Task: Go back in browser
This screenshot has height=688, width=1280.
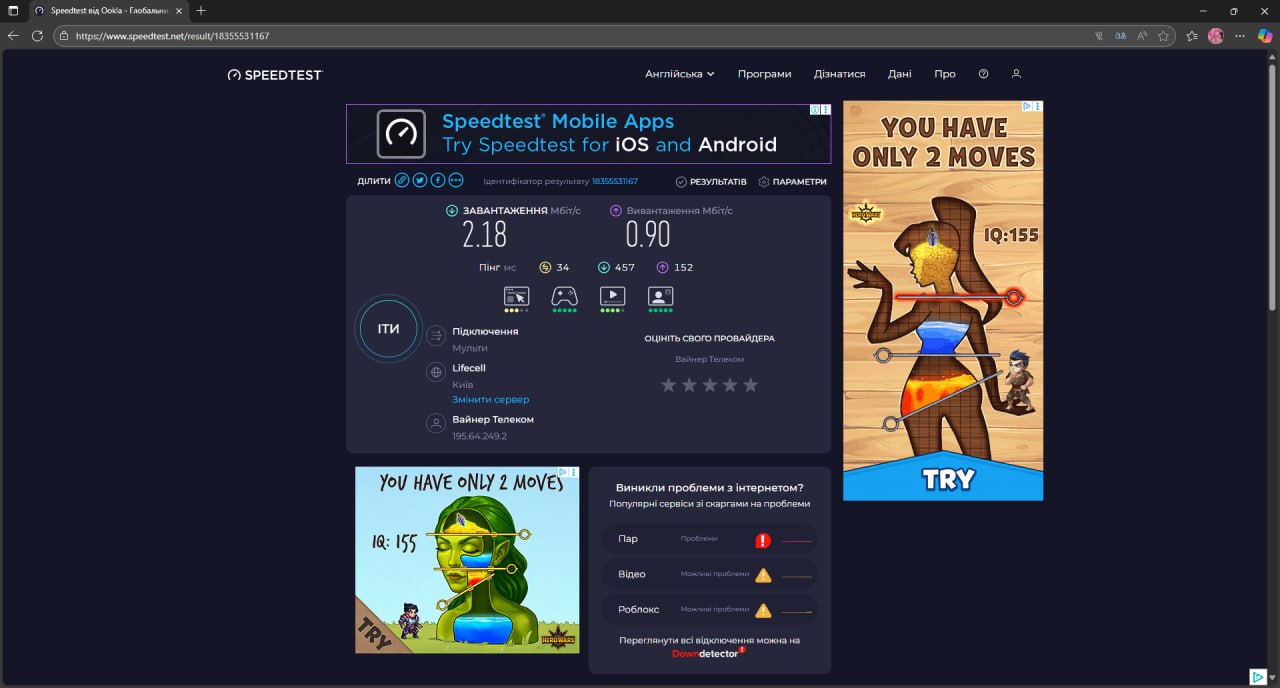Action: 13,35
